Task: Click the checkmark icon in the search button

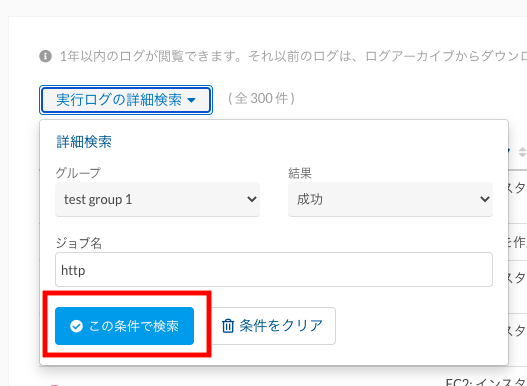Action: 76,326
